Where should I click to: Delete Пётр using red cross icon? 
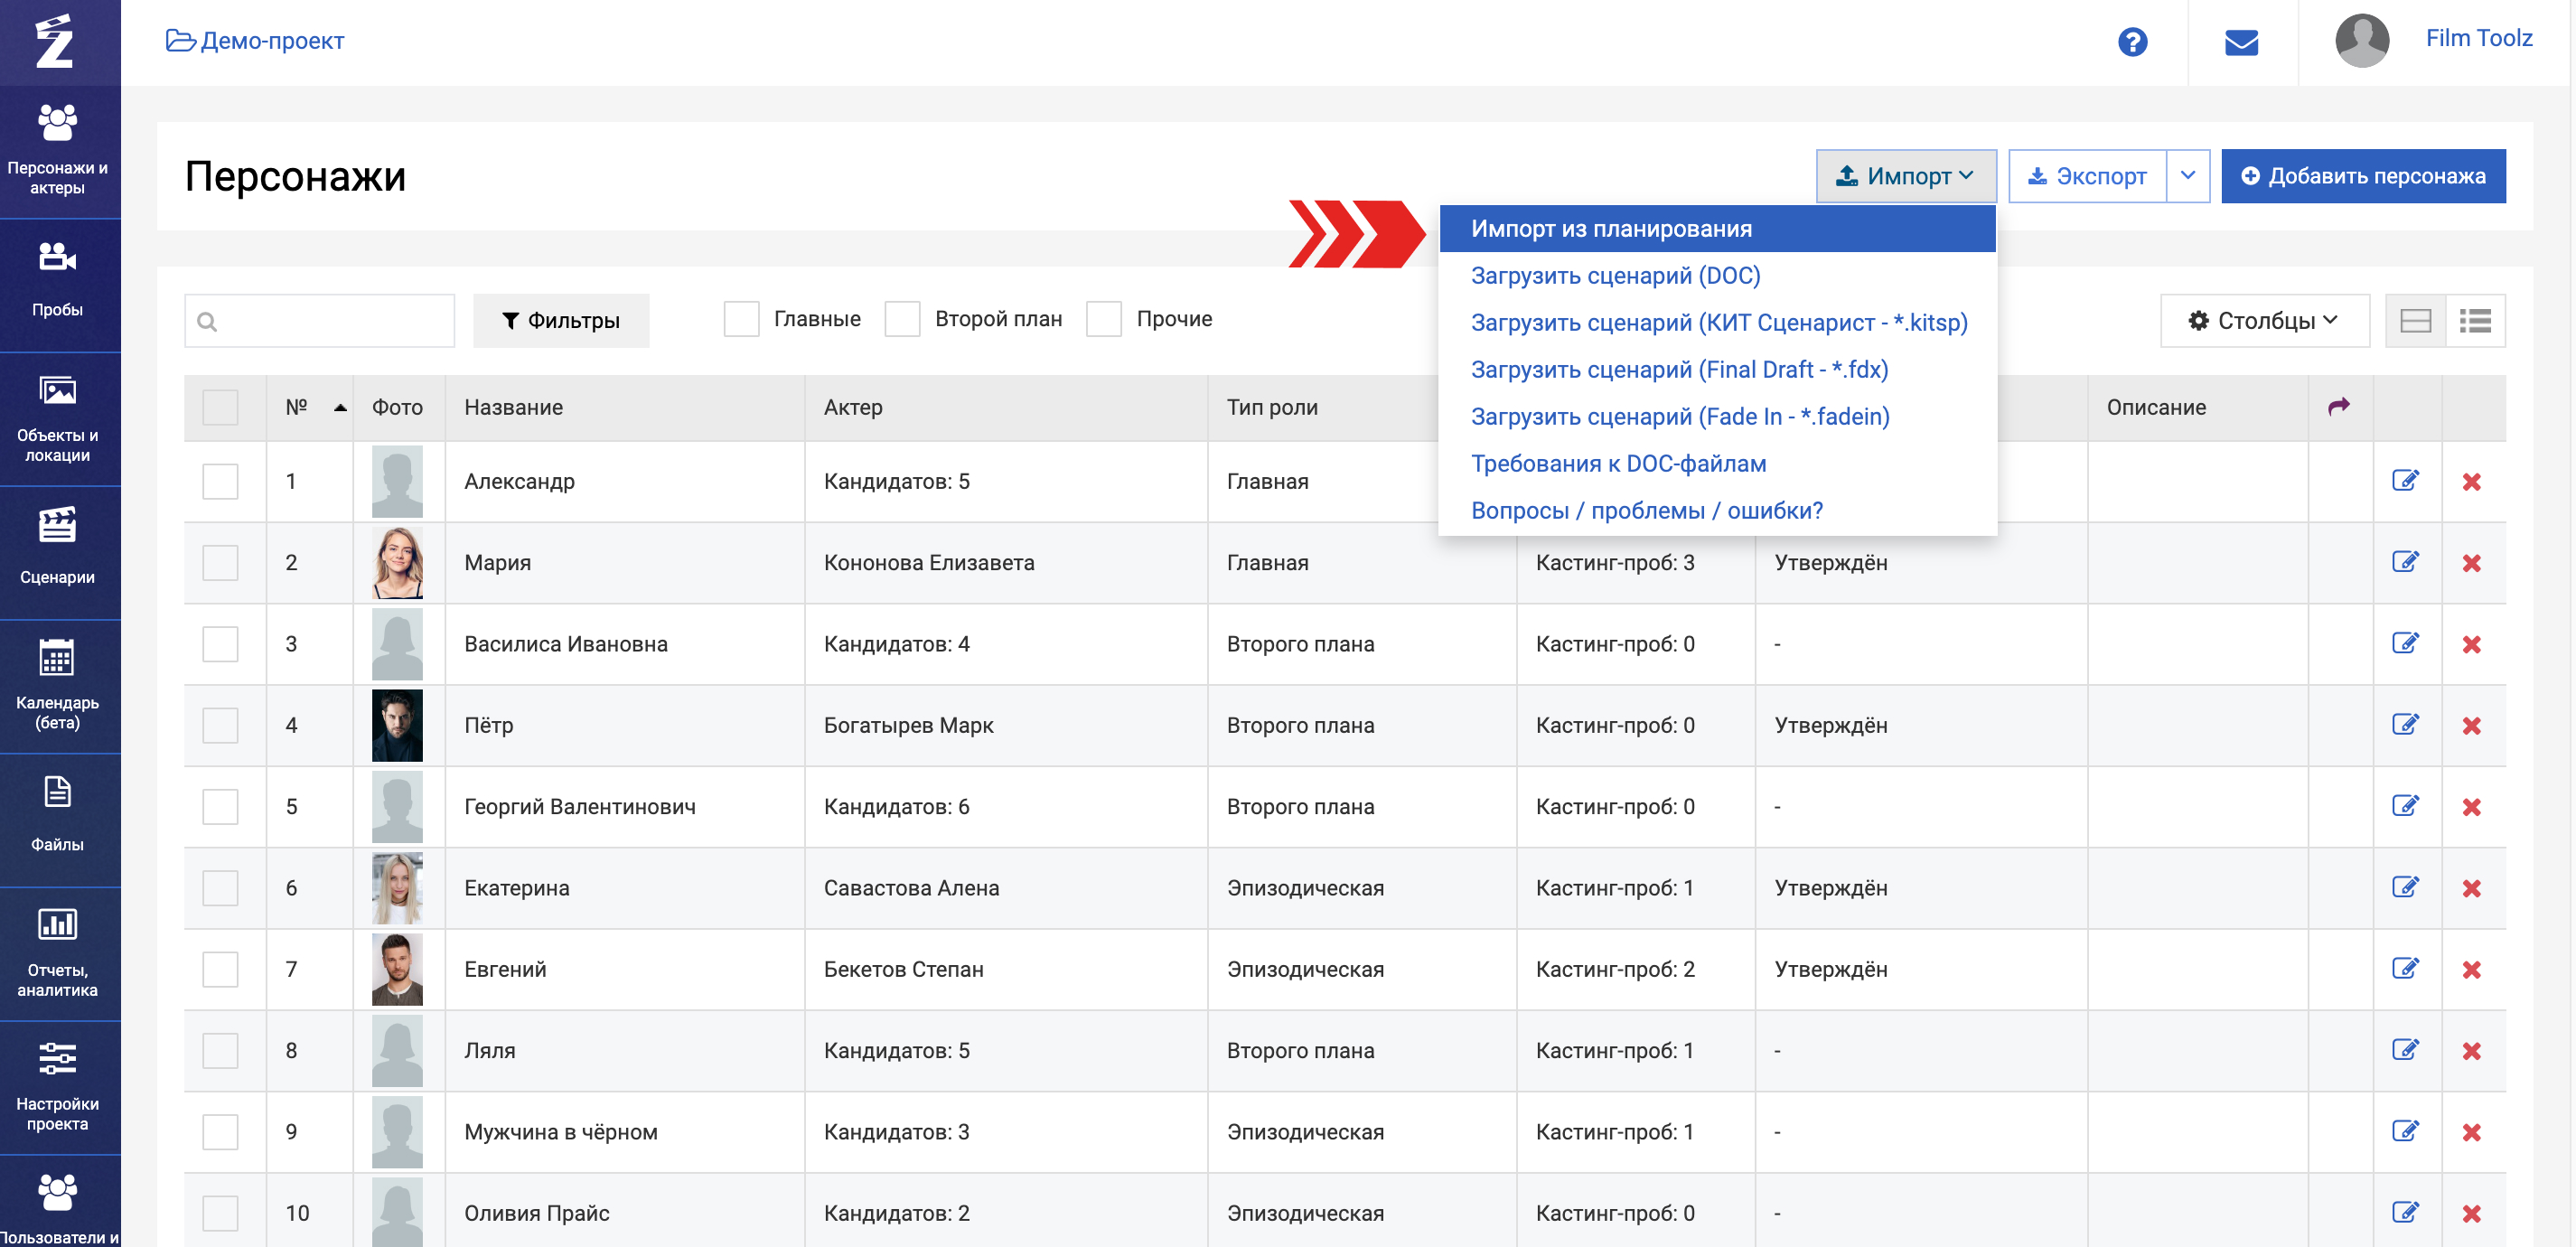pyautogui.click(x=2471, y=726)
